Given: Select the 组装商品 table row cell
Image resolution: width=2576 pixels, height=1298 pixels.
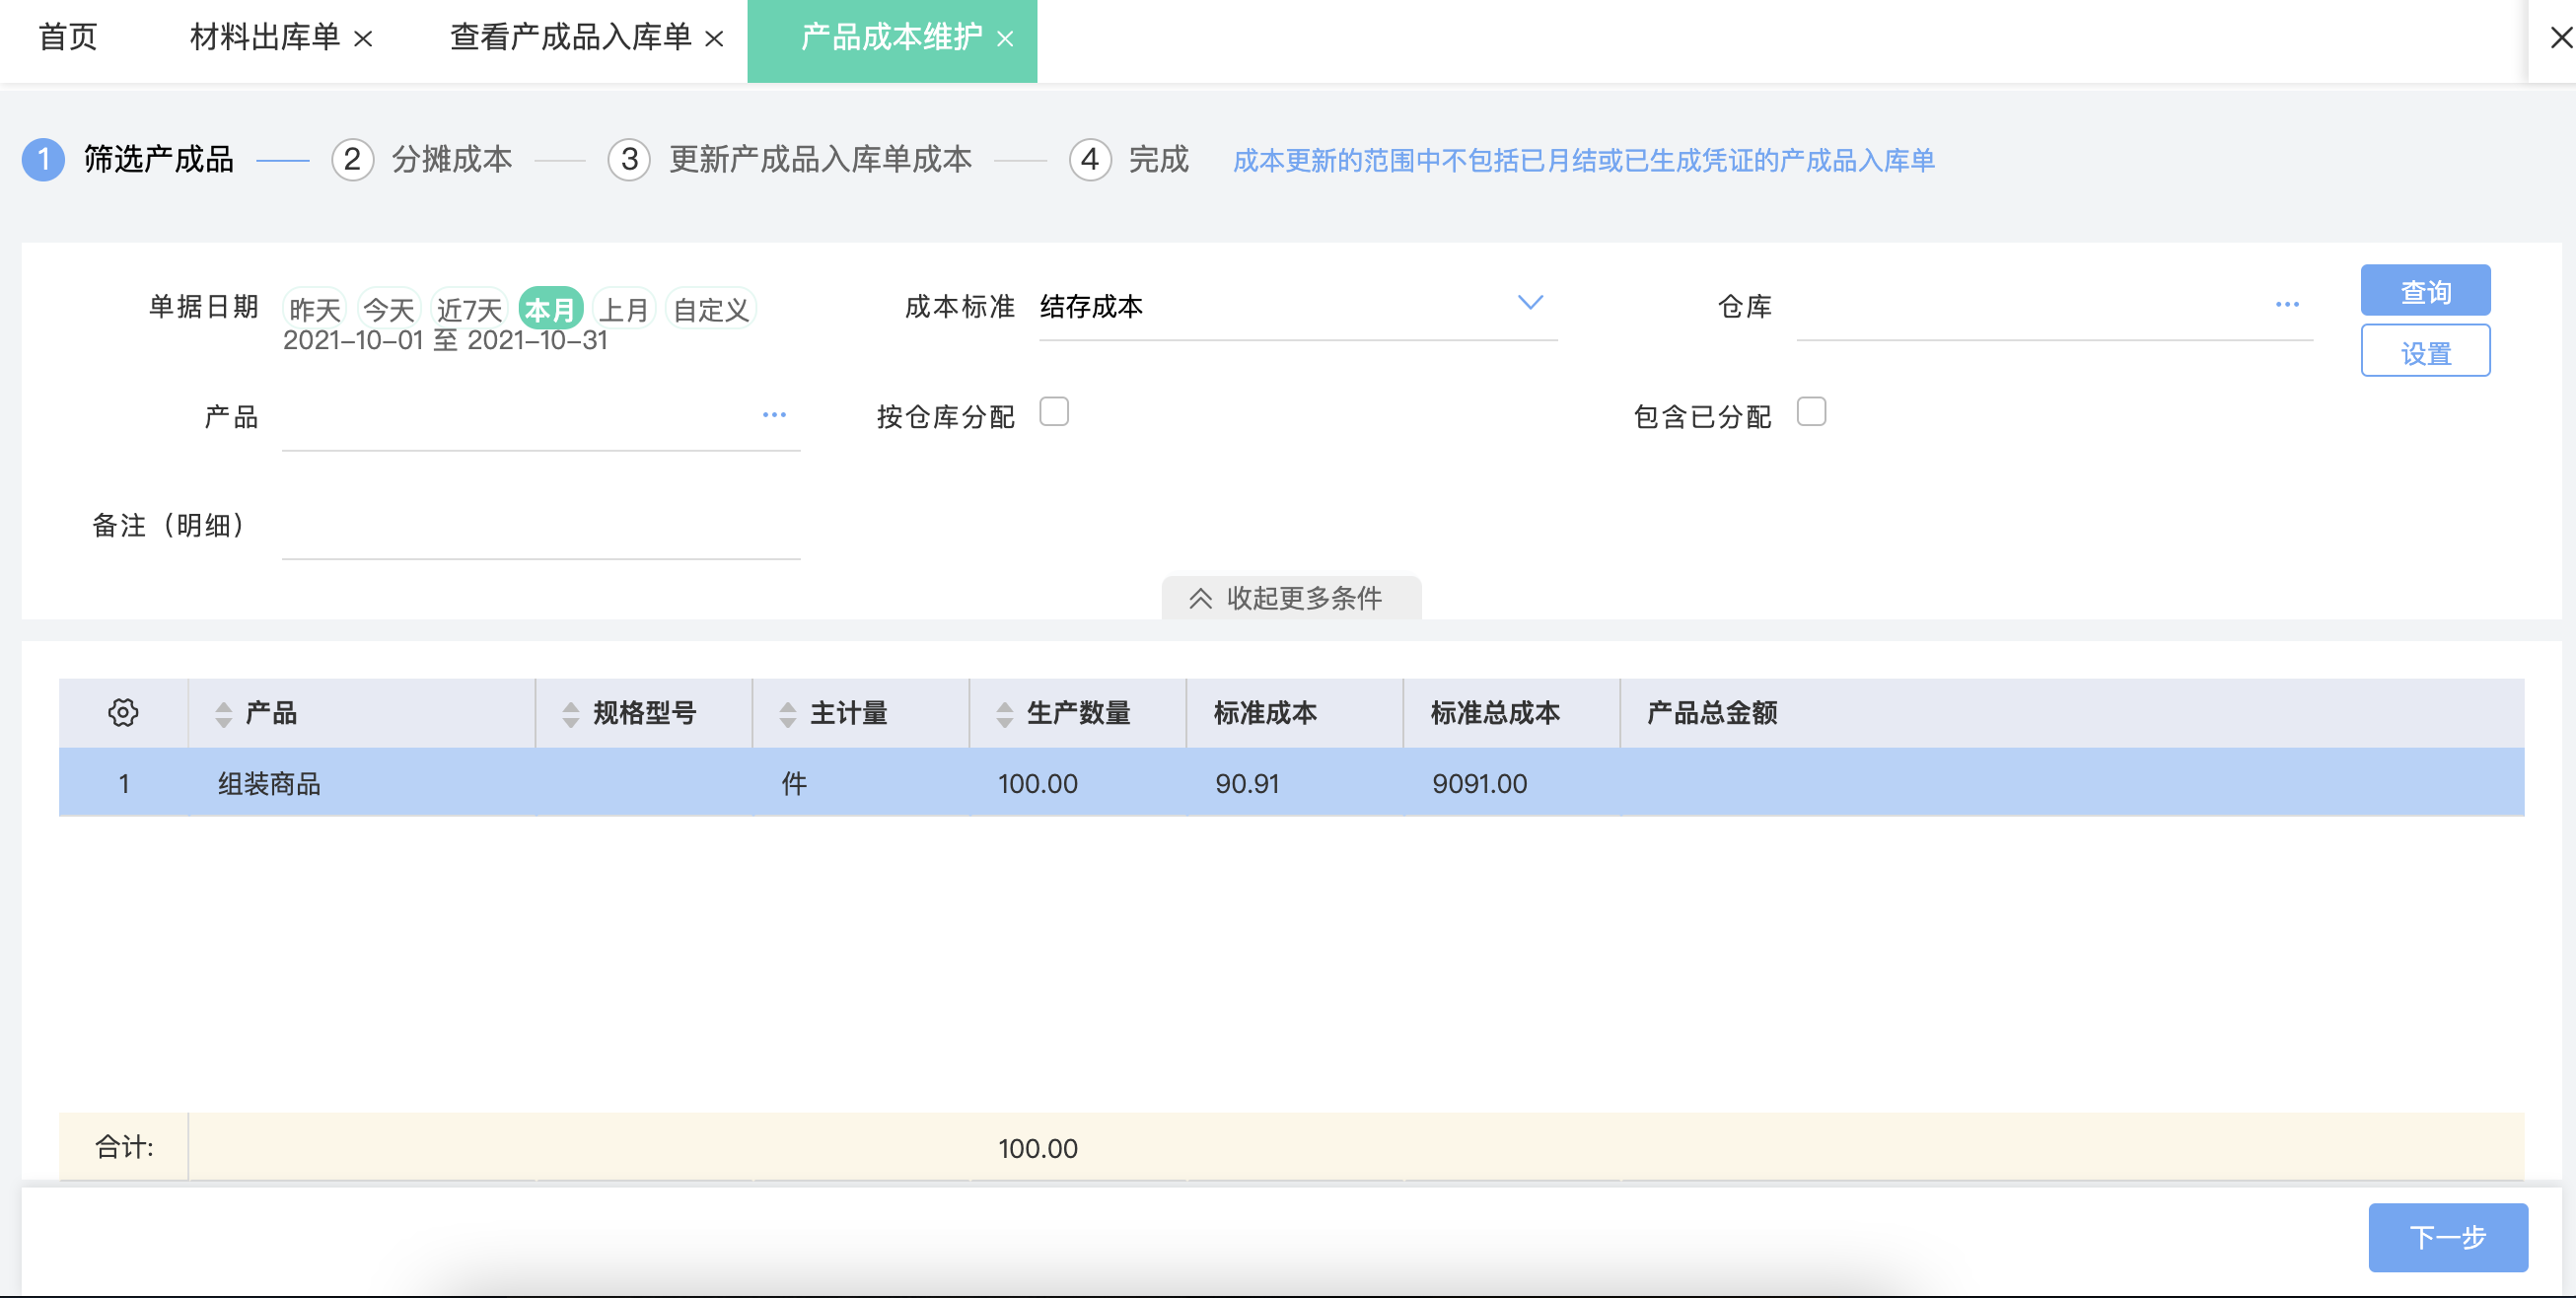Looking at the screenshot, I should [x=269, y=783].
